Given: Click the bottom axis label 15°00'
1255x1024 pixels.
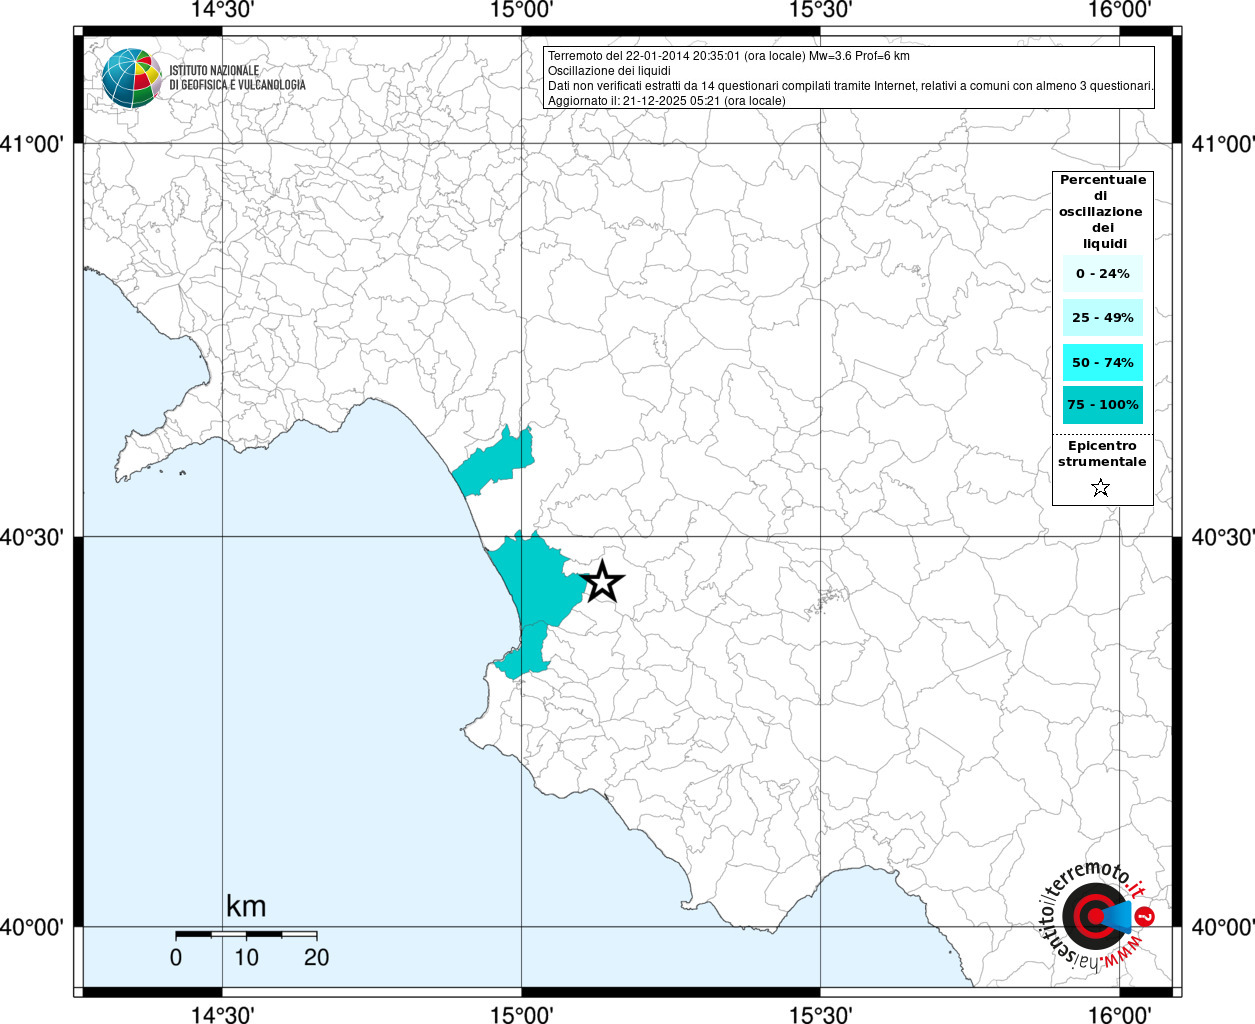Looking at the screenshot, I should point(521,1014).
